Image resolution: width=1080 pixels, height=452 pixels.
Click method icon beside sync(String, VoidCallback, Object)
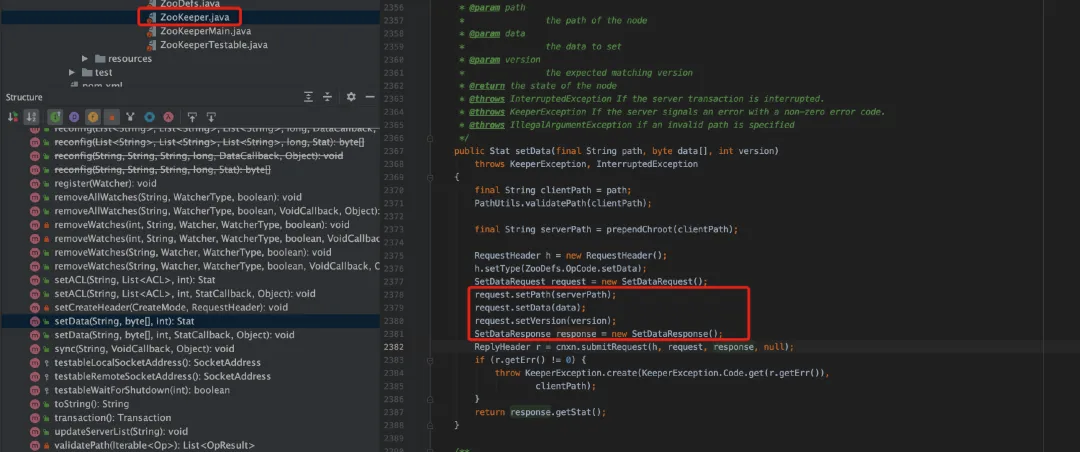point(35,349)
